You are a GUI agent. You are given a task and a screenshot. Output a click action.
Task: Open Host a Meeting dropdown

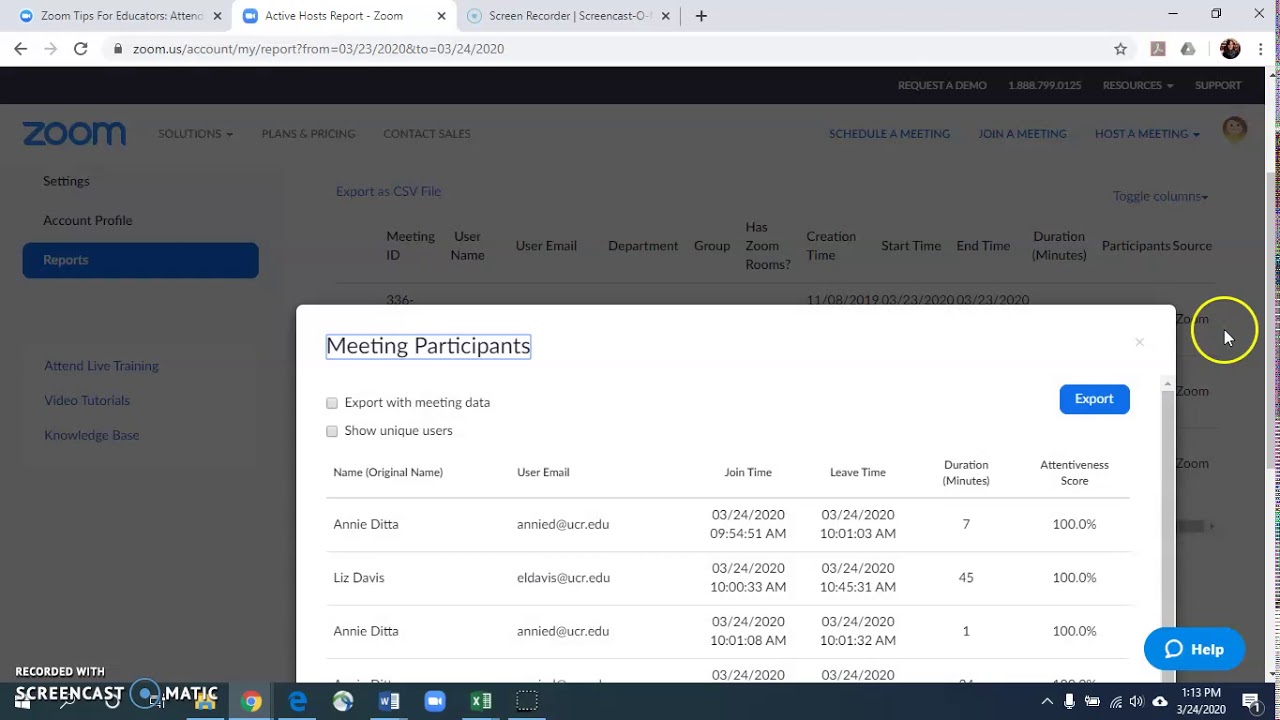point(1147,134)
